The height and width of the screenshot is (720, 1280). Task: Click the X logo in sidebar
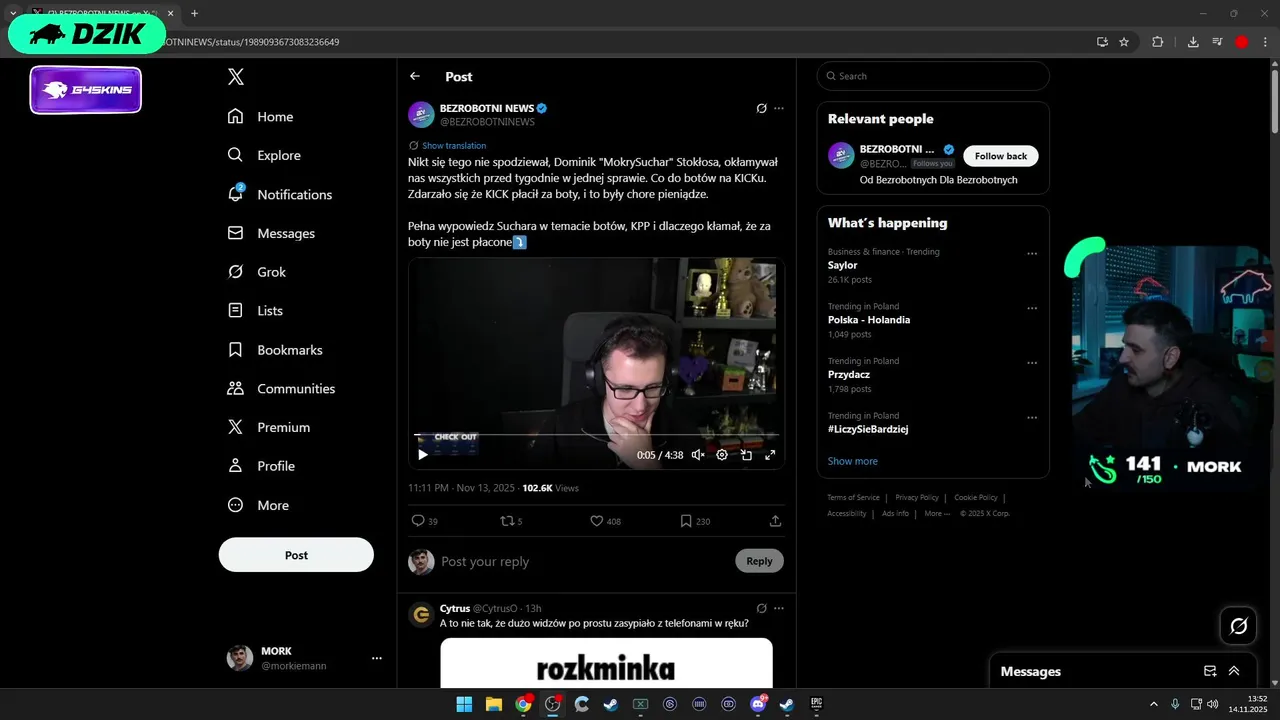235,77
